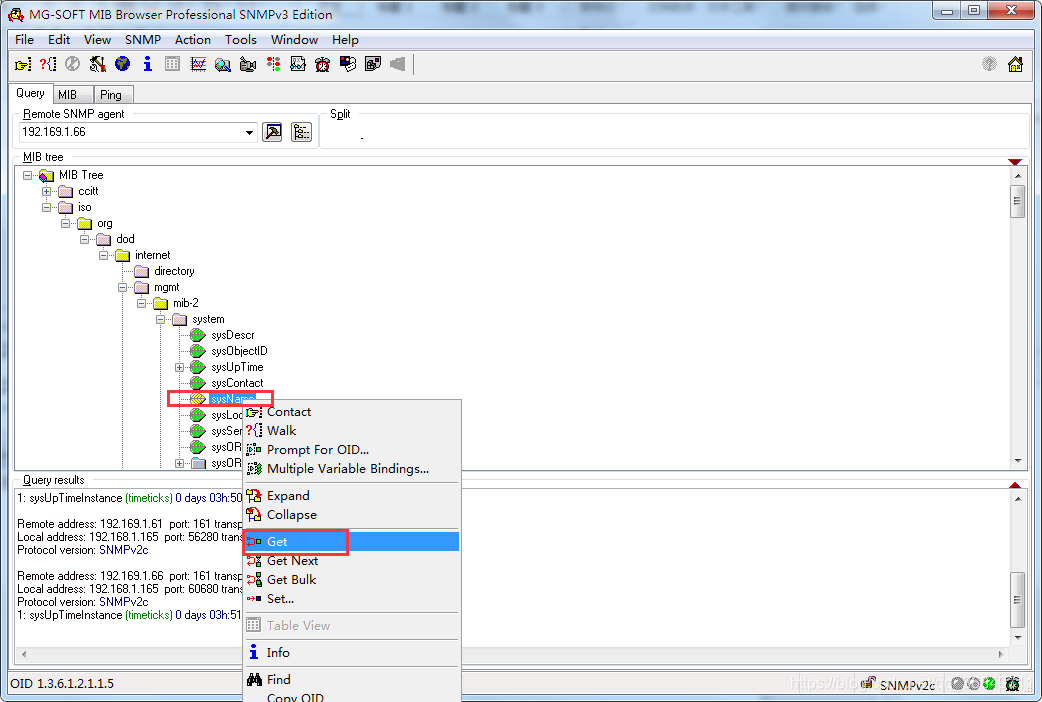Click the SNMPv2c text in status bar

click(907, 685)
